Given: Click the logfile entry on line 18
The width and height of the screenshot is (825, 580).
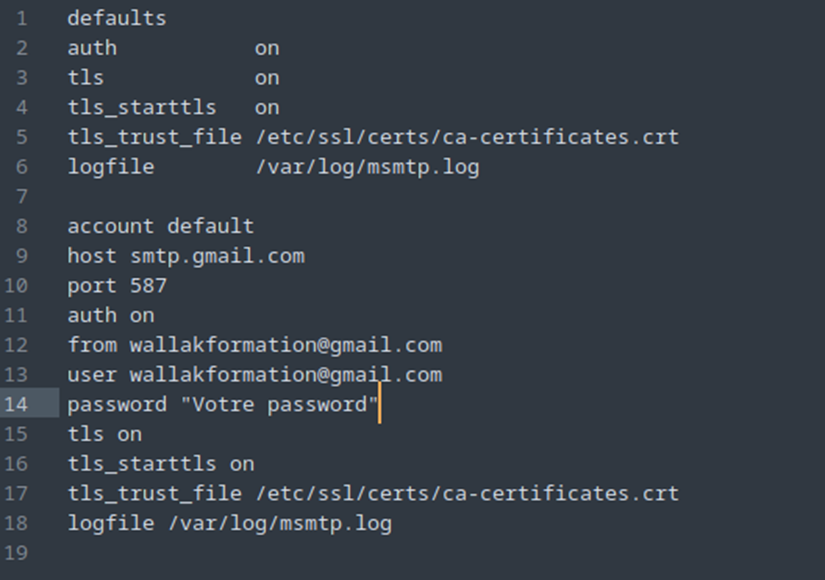Looking at the screenshot, I should click(229, 524).
